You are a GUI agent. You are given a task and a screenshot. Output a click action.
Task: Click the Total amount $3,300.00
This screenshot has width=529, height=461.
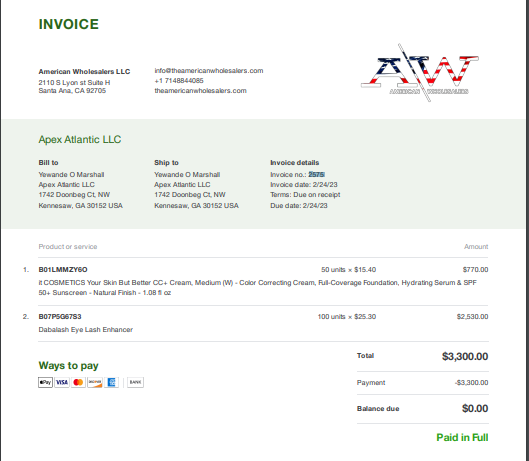click(x=465, y=356)
